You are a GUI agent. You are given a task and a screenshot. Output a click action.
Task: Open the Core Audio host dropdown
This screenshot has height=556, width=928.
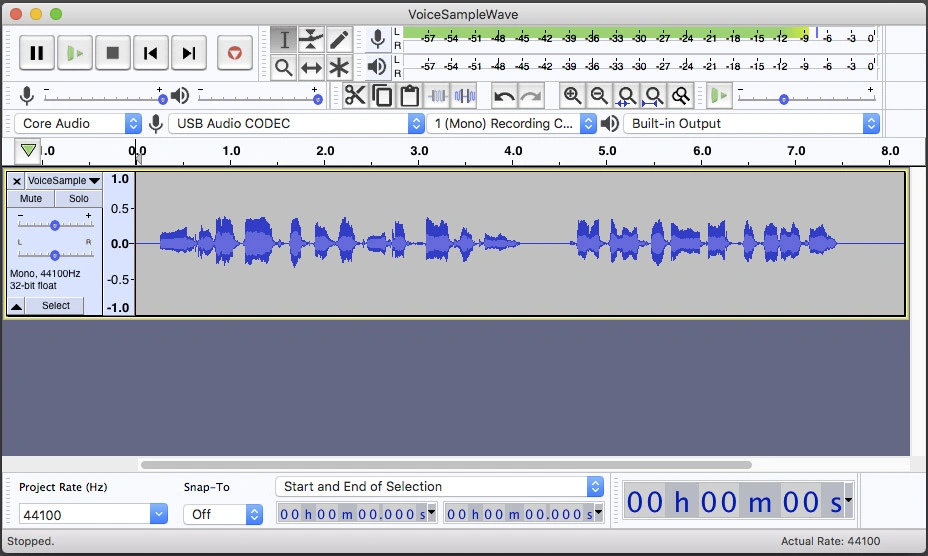click(x=78, y=124)
